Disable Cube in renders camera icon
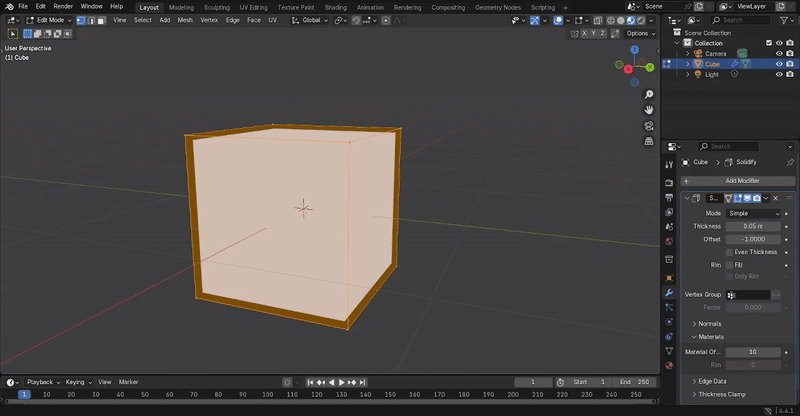800x416 pixels. (x=790, y=64)
